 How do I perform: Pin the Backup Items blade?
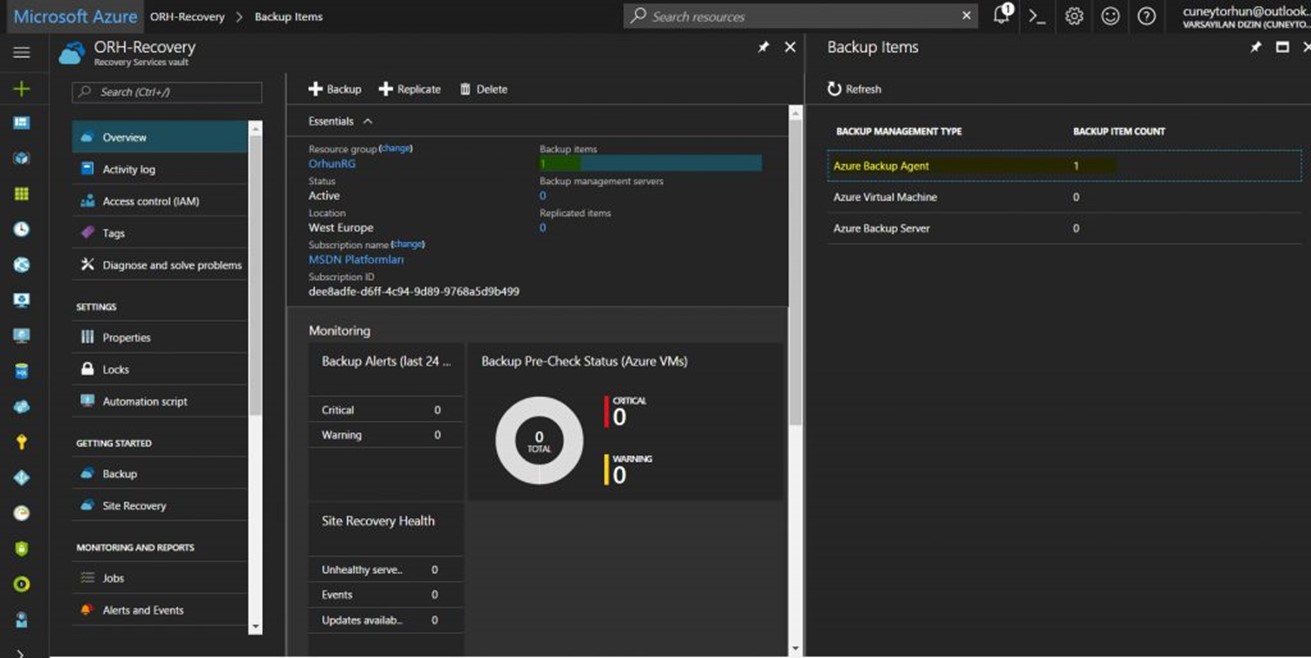click(1256, 47)
